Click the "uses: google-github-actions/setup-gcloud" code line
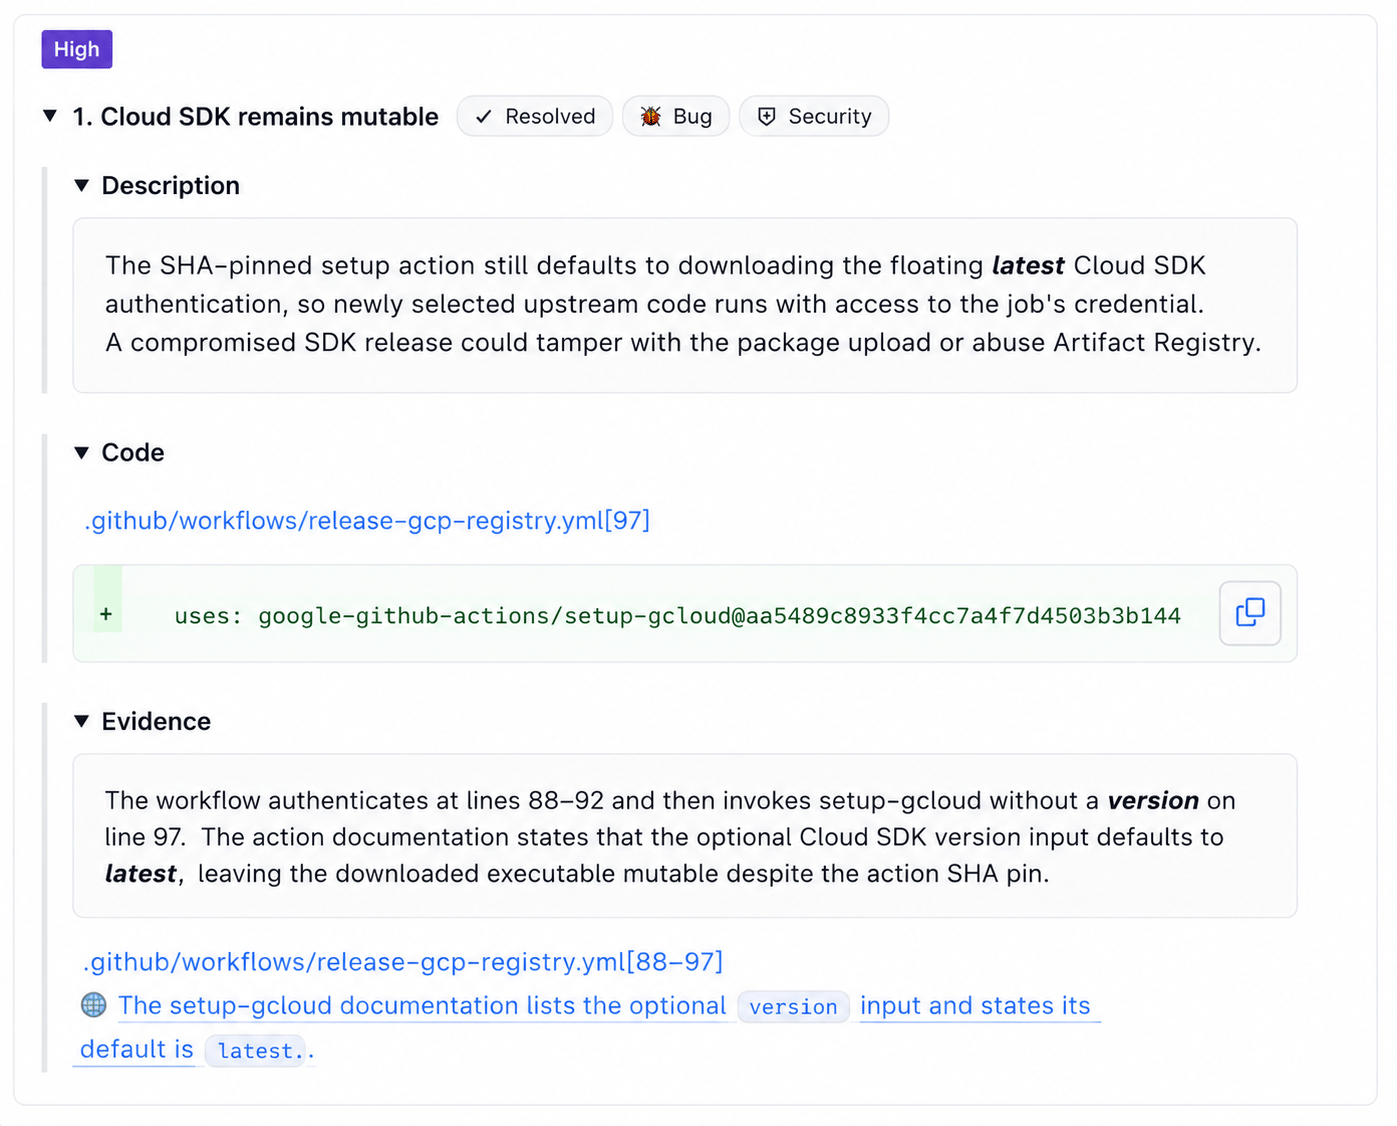Screen dimensions: 1397x1126 pyautogui.click(x=678, y=616)
